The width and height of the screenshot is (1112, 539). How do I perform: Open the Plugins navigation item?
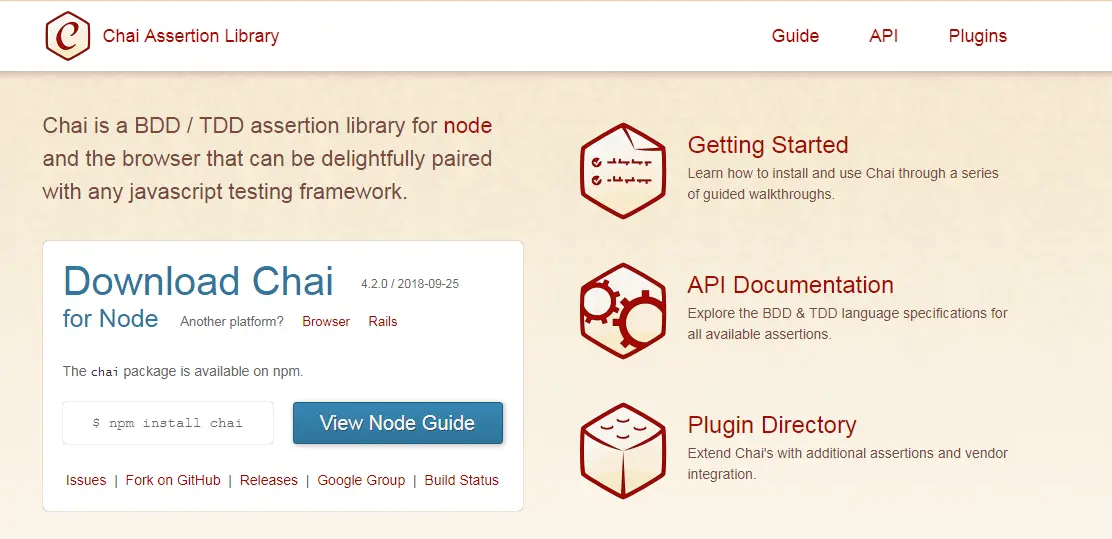[977, 36]
